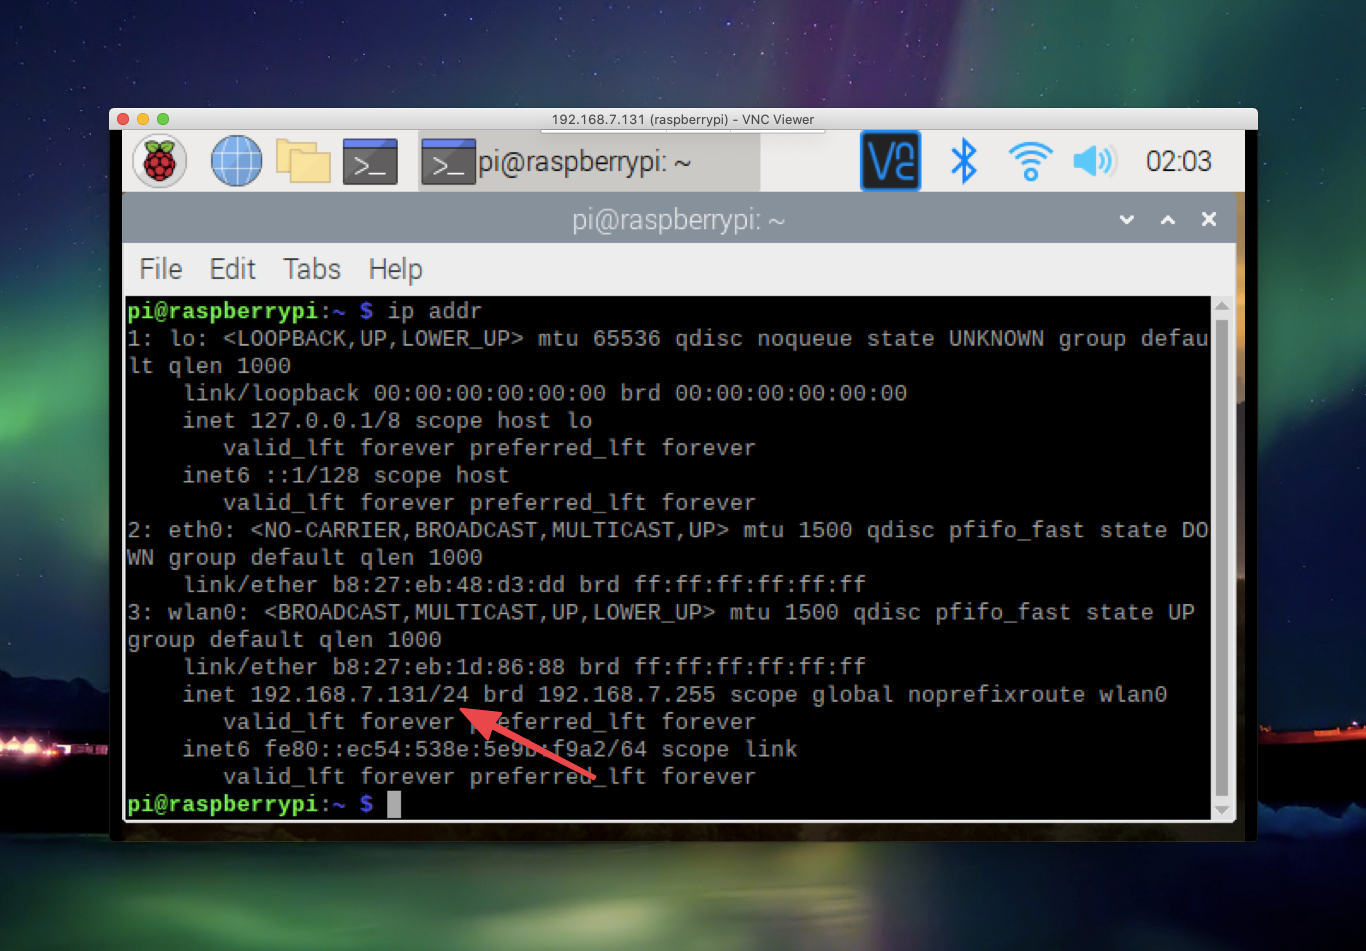Click the 'ip addr' command text
This screenshot has width=1366, height=951.
tap(435, 311)
